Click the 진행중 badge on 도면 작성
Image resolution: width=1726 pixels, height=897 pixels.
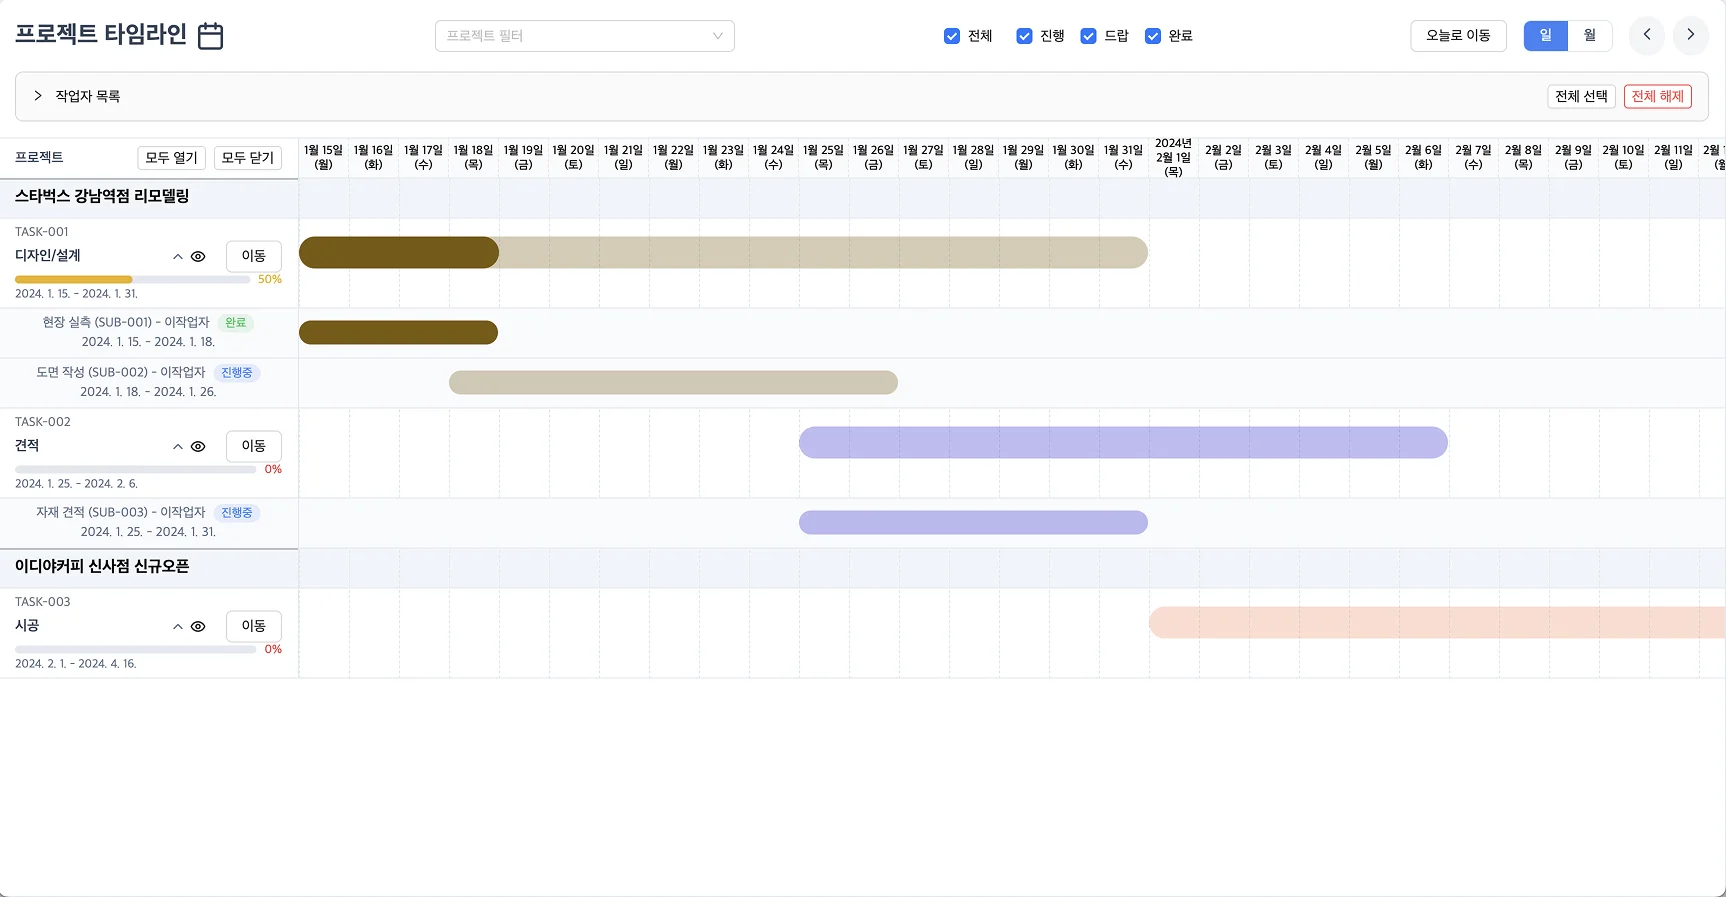pos(237,373)
